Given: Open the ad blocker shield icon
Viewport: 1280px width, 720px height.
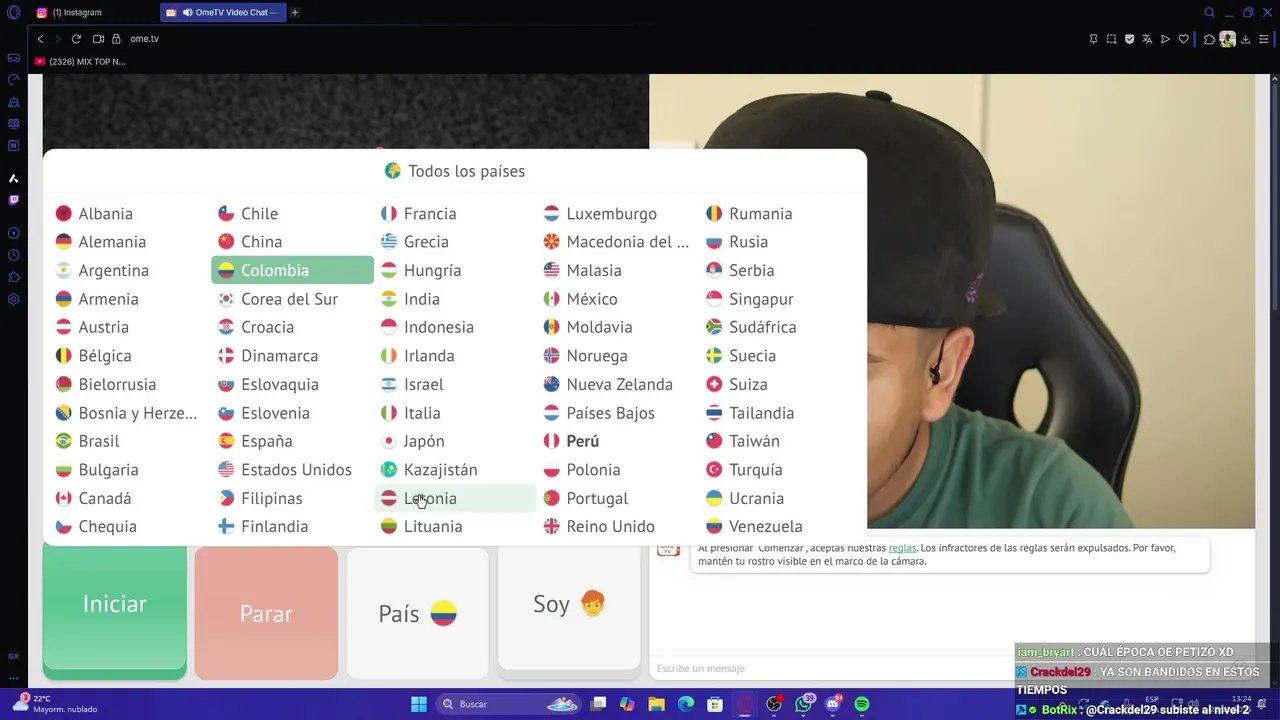Looking at the screenshot, I should coord(1129,39).
